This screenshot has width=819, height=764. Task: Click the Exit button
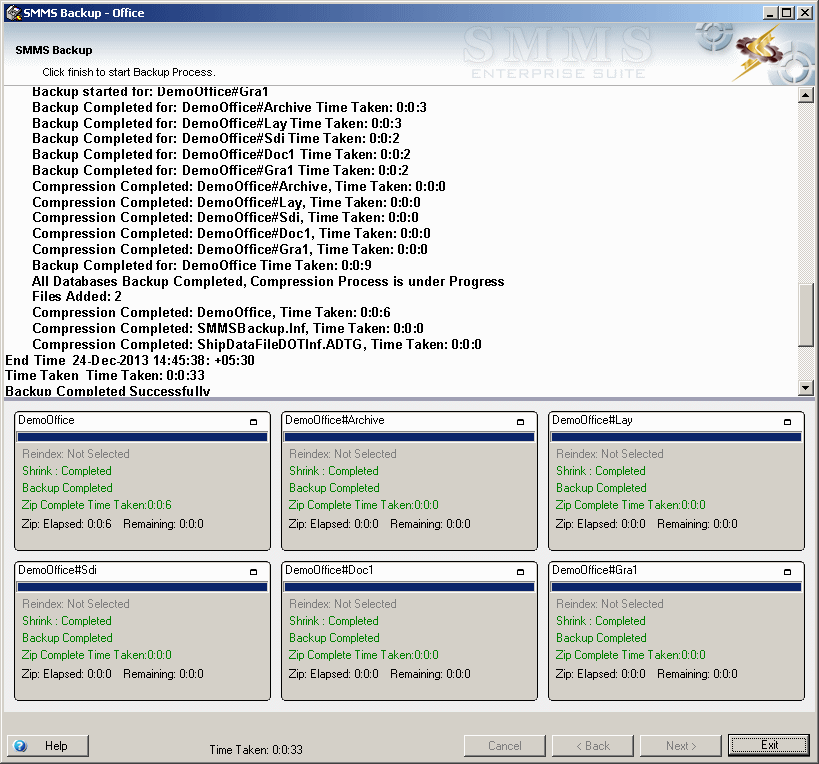769,745
